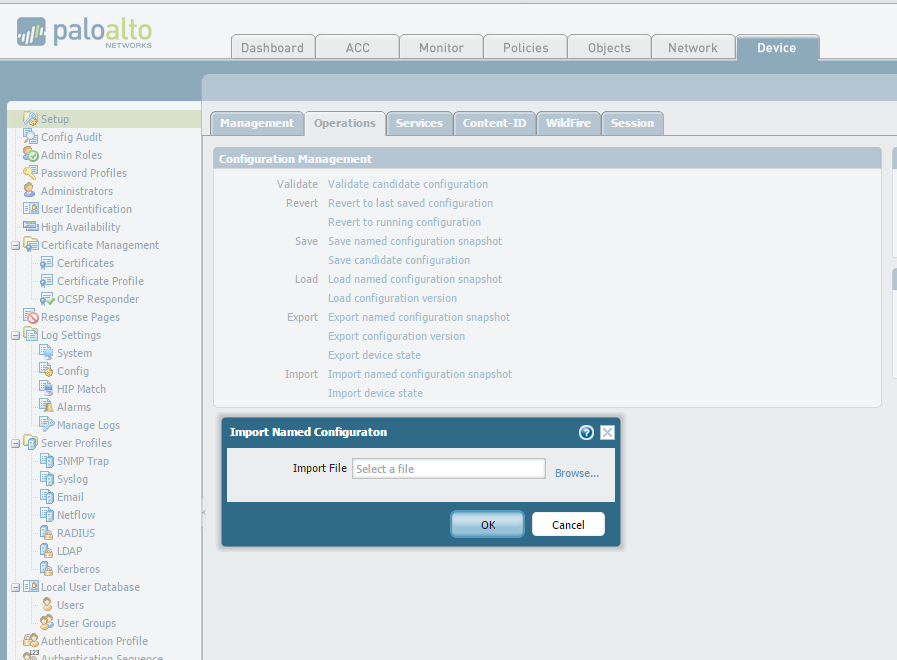897x660 pixels.
Task: Open the Policies tab
Action: click(525, 47)
